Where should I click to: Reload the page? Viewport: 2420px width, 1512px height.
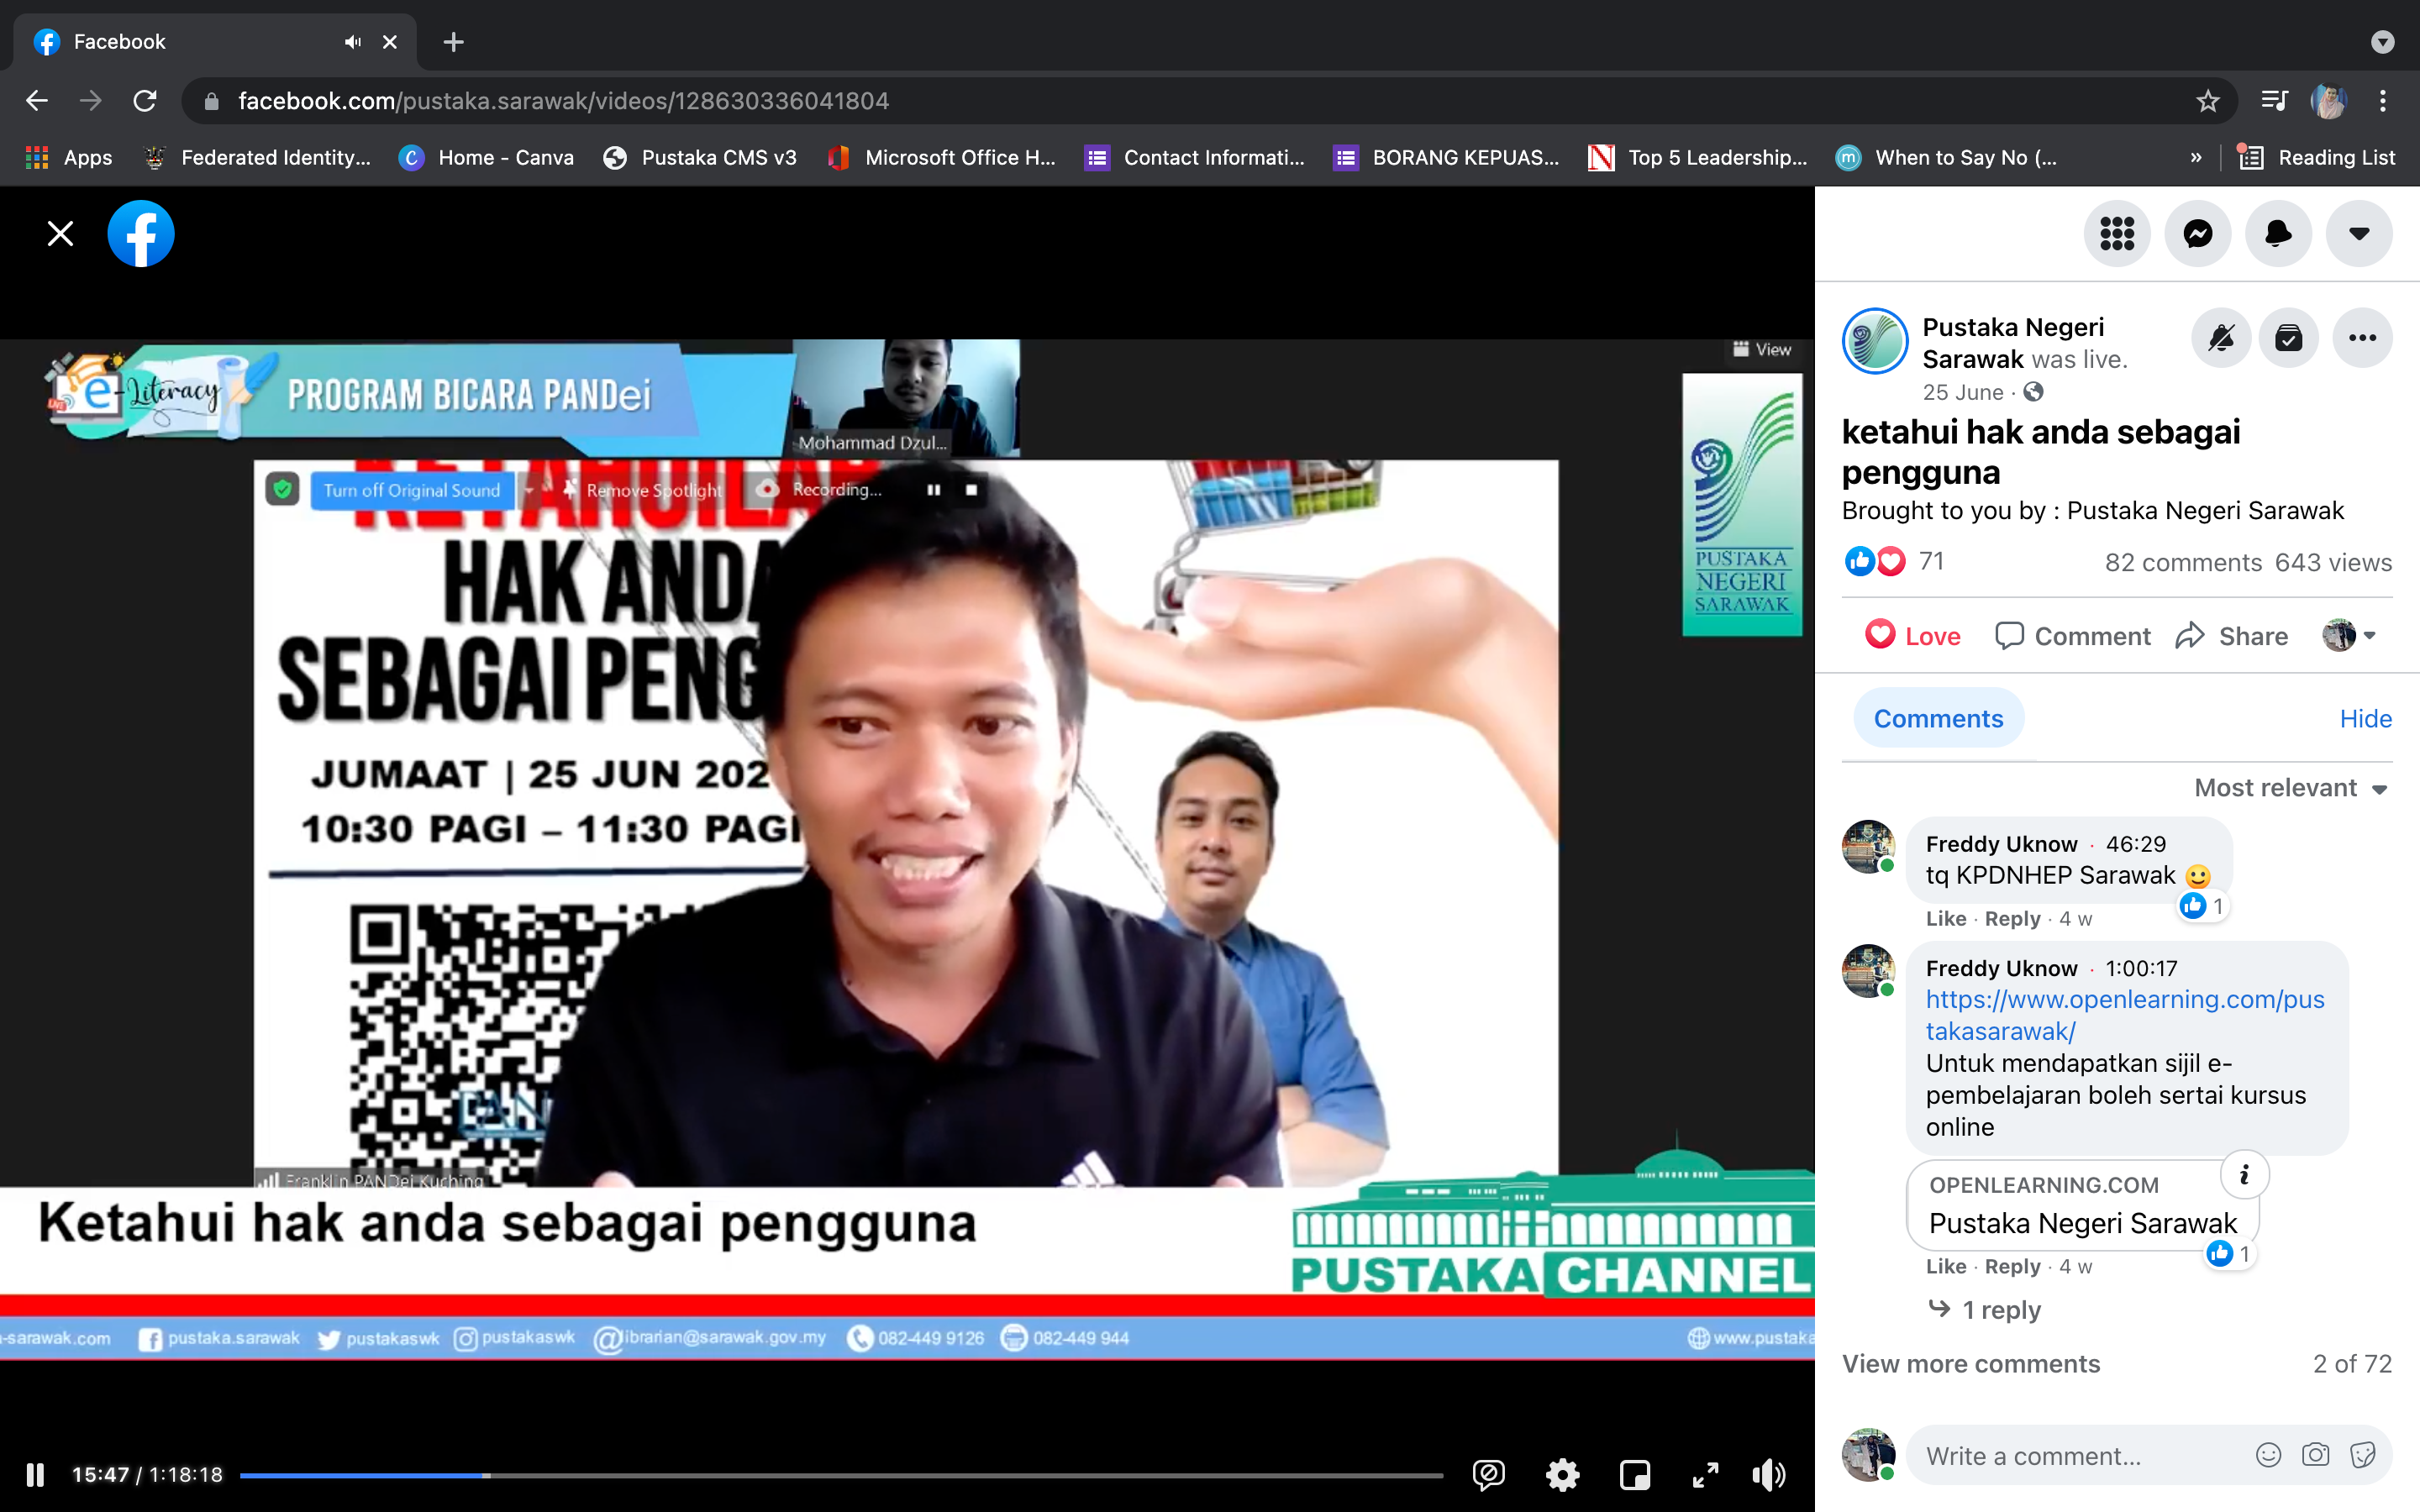[x=145, y=101]
